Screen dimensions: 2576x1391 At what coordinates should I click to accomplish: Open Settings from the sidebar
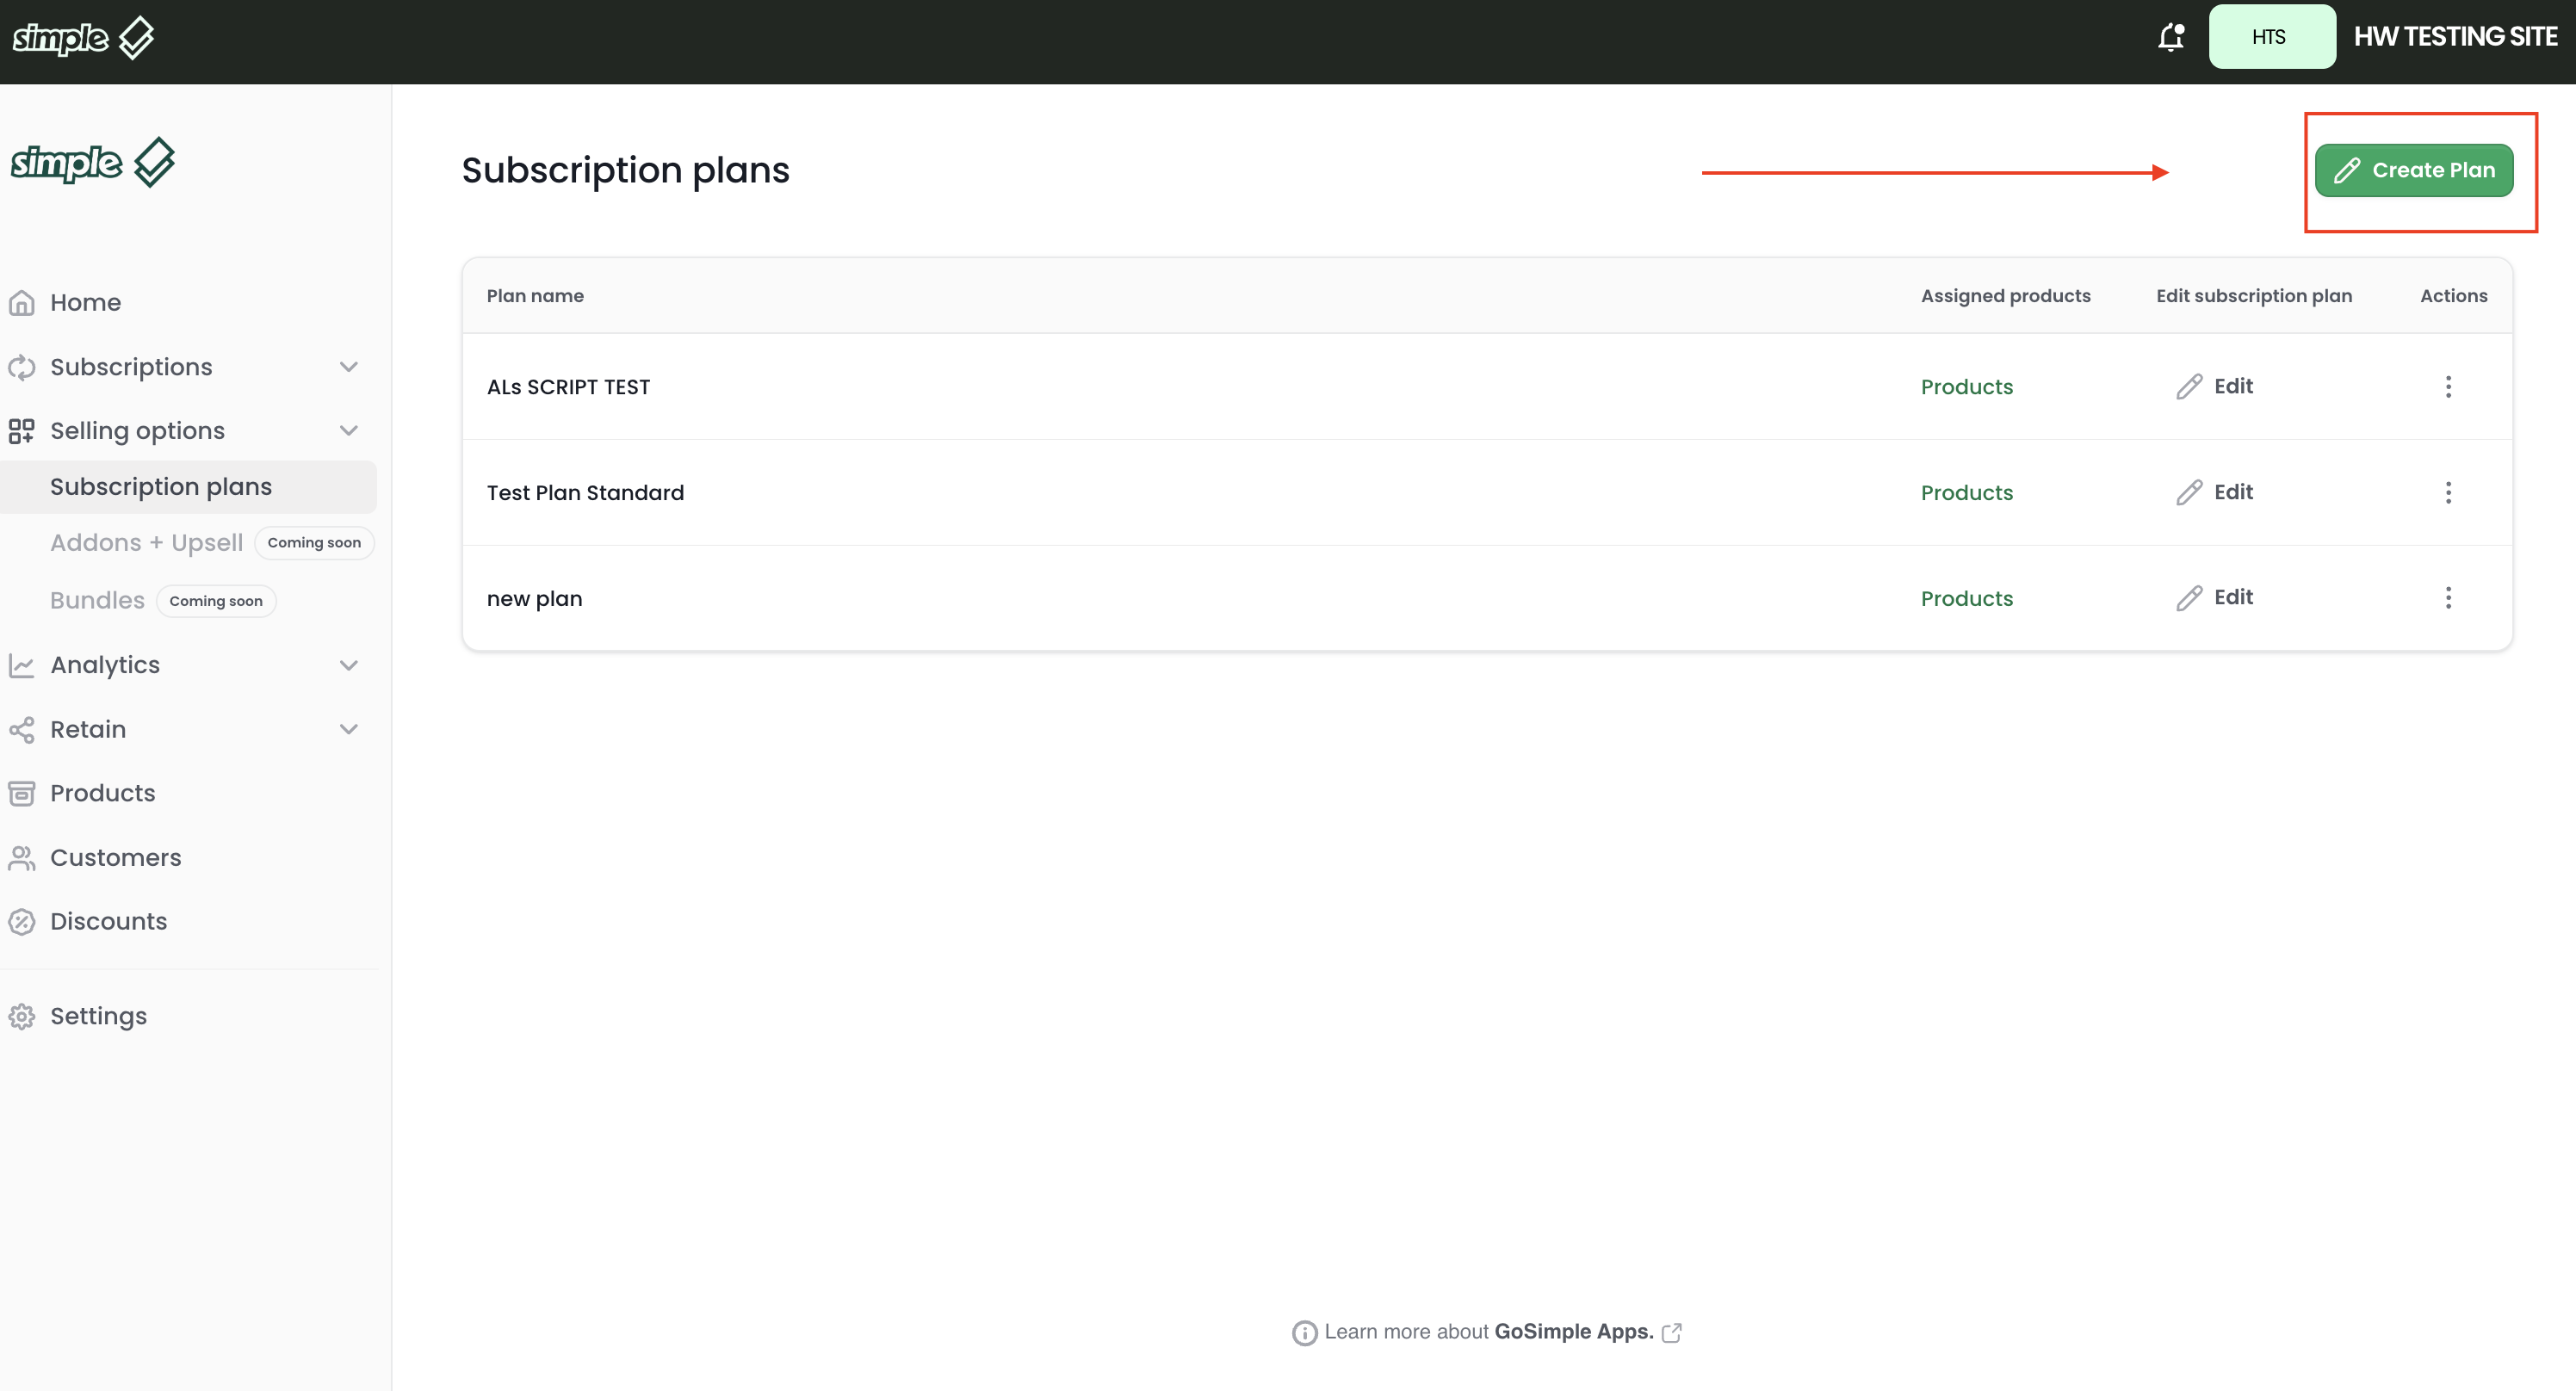click(x=98, y=1016)
